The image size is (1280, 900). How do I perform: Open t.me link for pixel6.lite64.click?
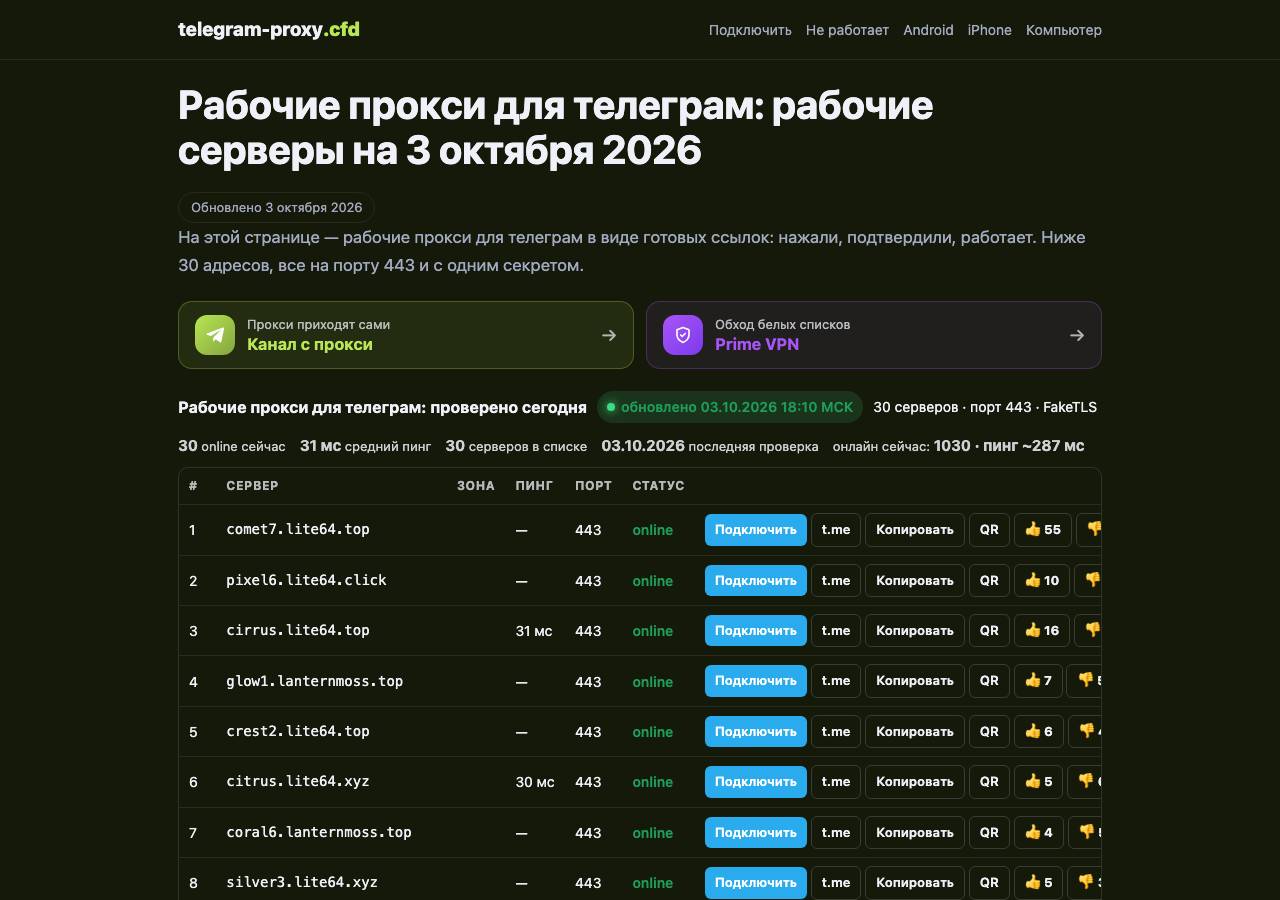tap(836, 580)
